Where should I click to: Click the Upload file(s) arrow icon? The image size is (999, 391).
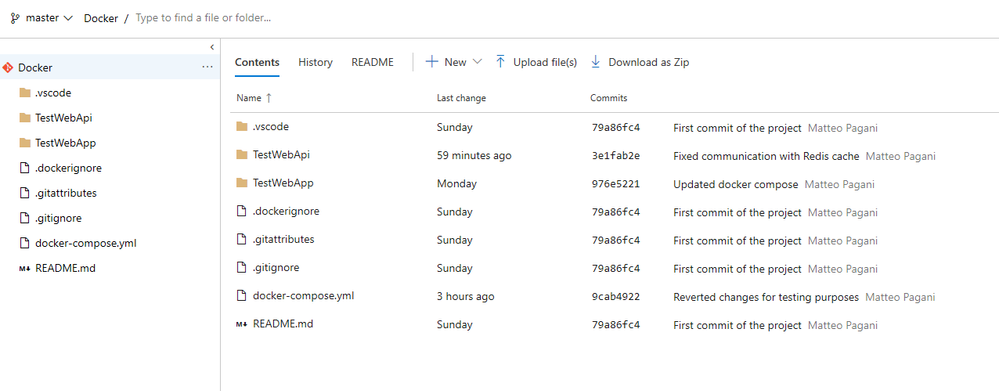click(x=500, y=62)
